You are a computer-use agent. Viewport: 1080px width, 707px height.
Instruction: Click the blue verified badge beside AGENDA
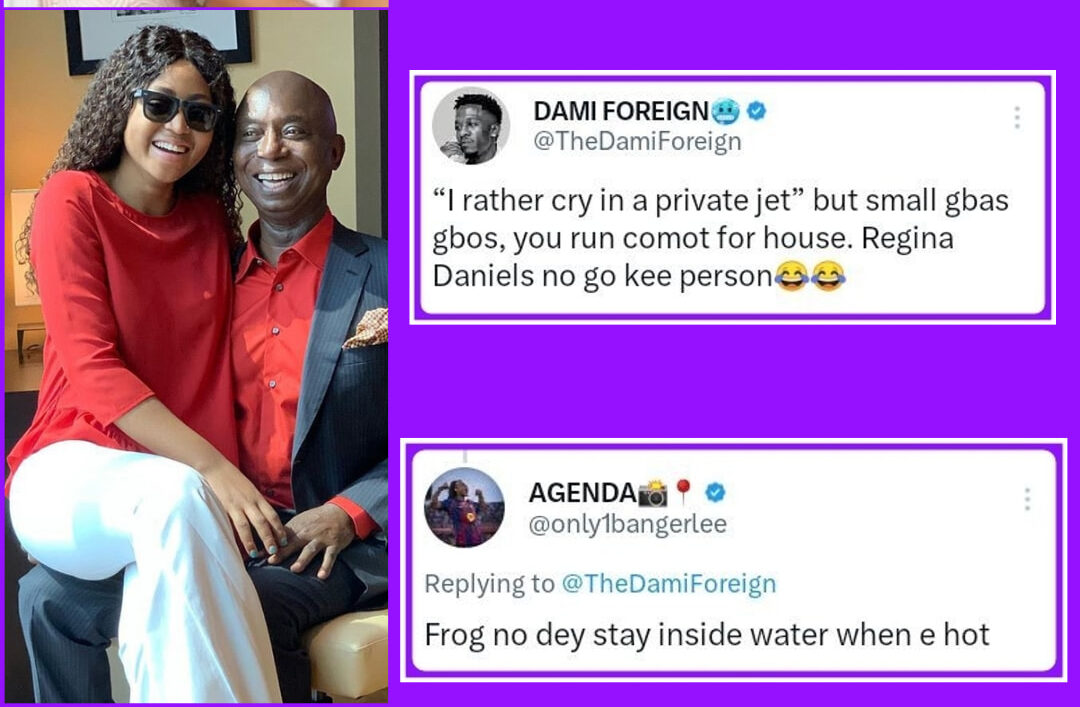pos(716,492)
